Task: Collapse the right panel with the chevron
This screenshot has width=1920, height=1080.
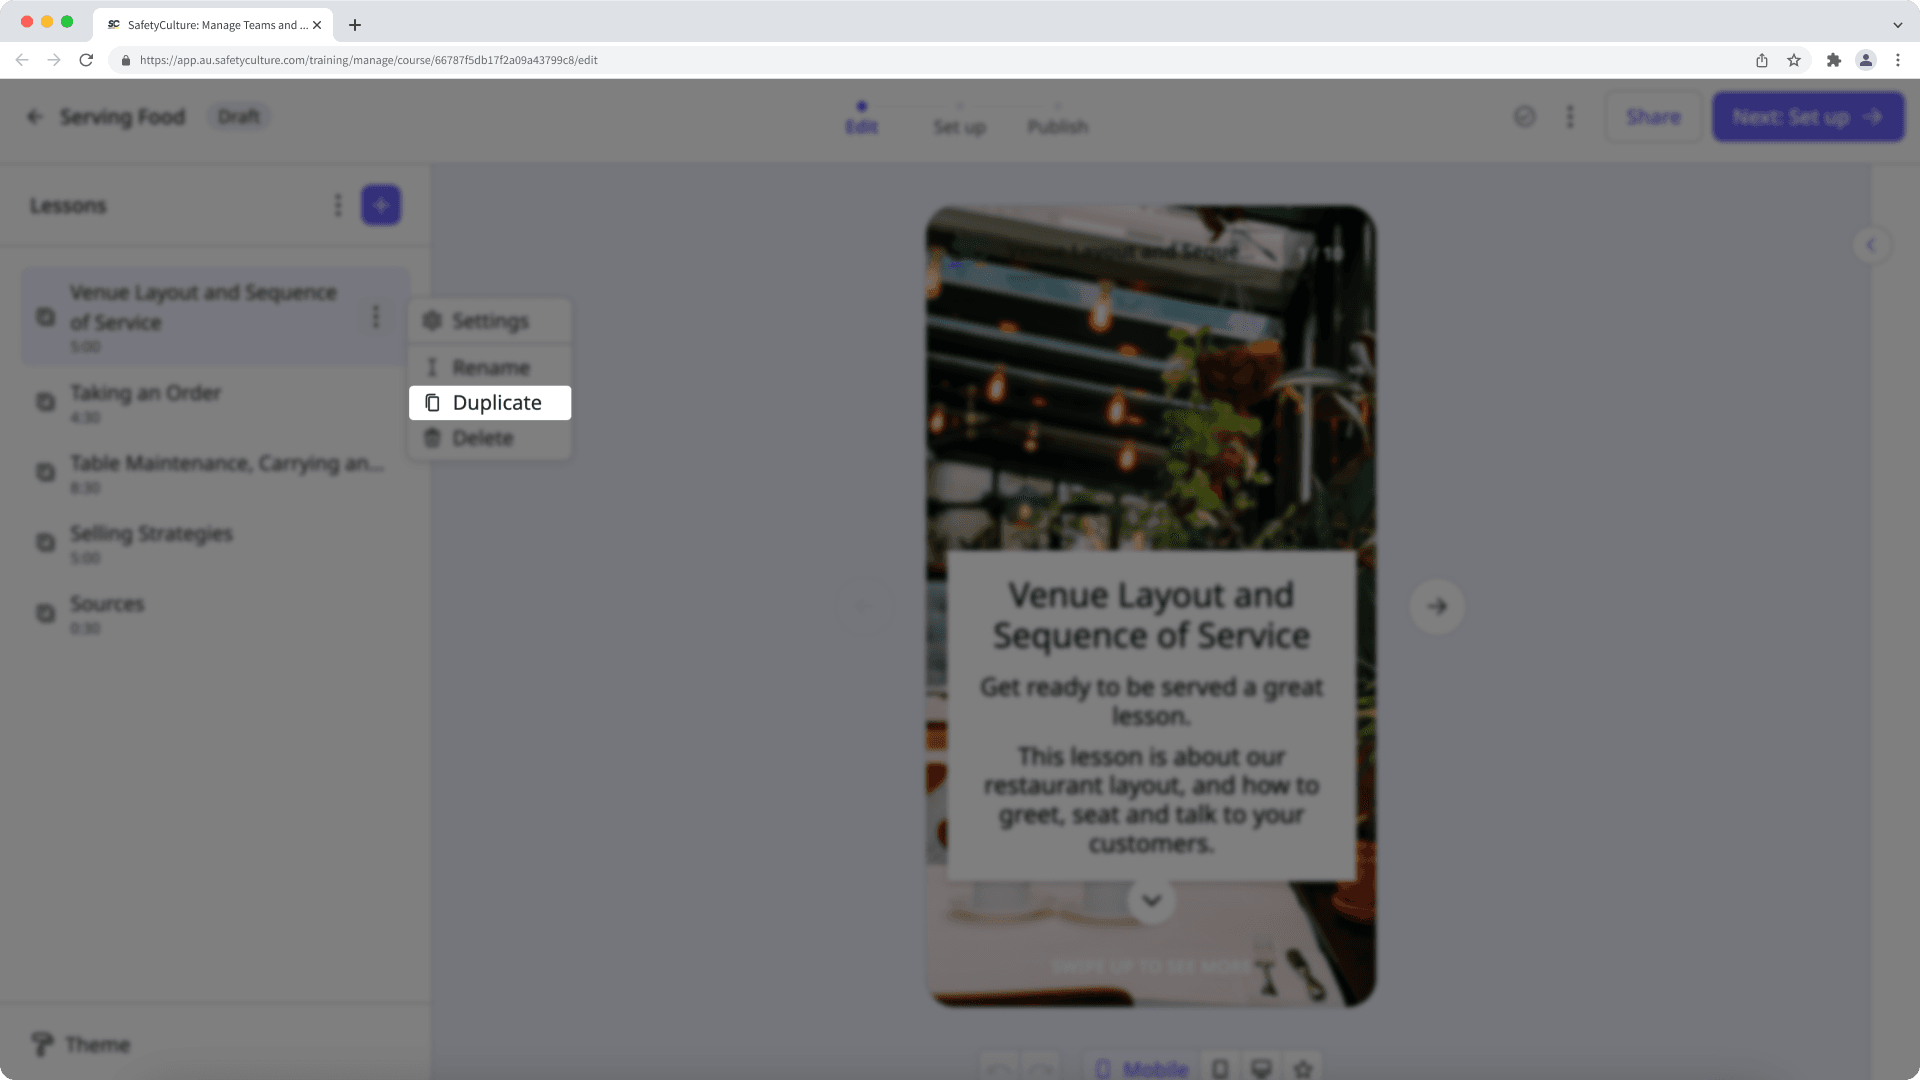Action: click(1871, 244)
